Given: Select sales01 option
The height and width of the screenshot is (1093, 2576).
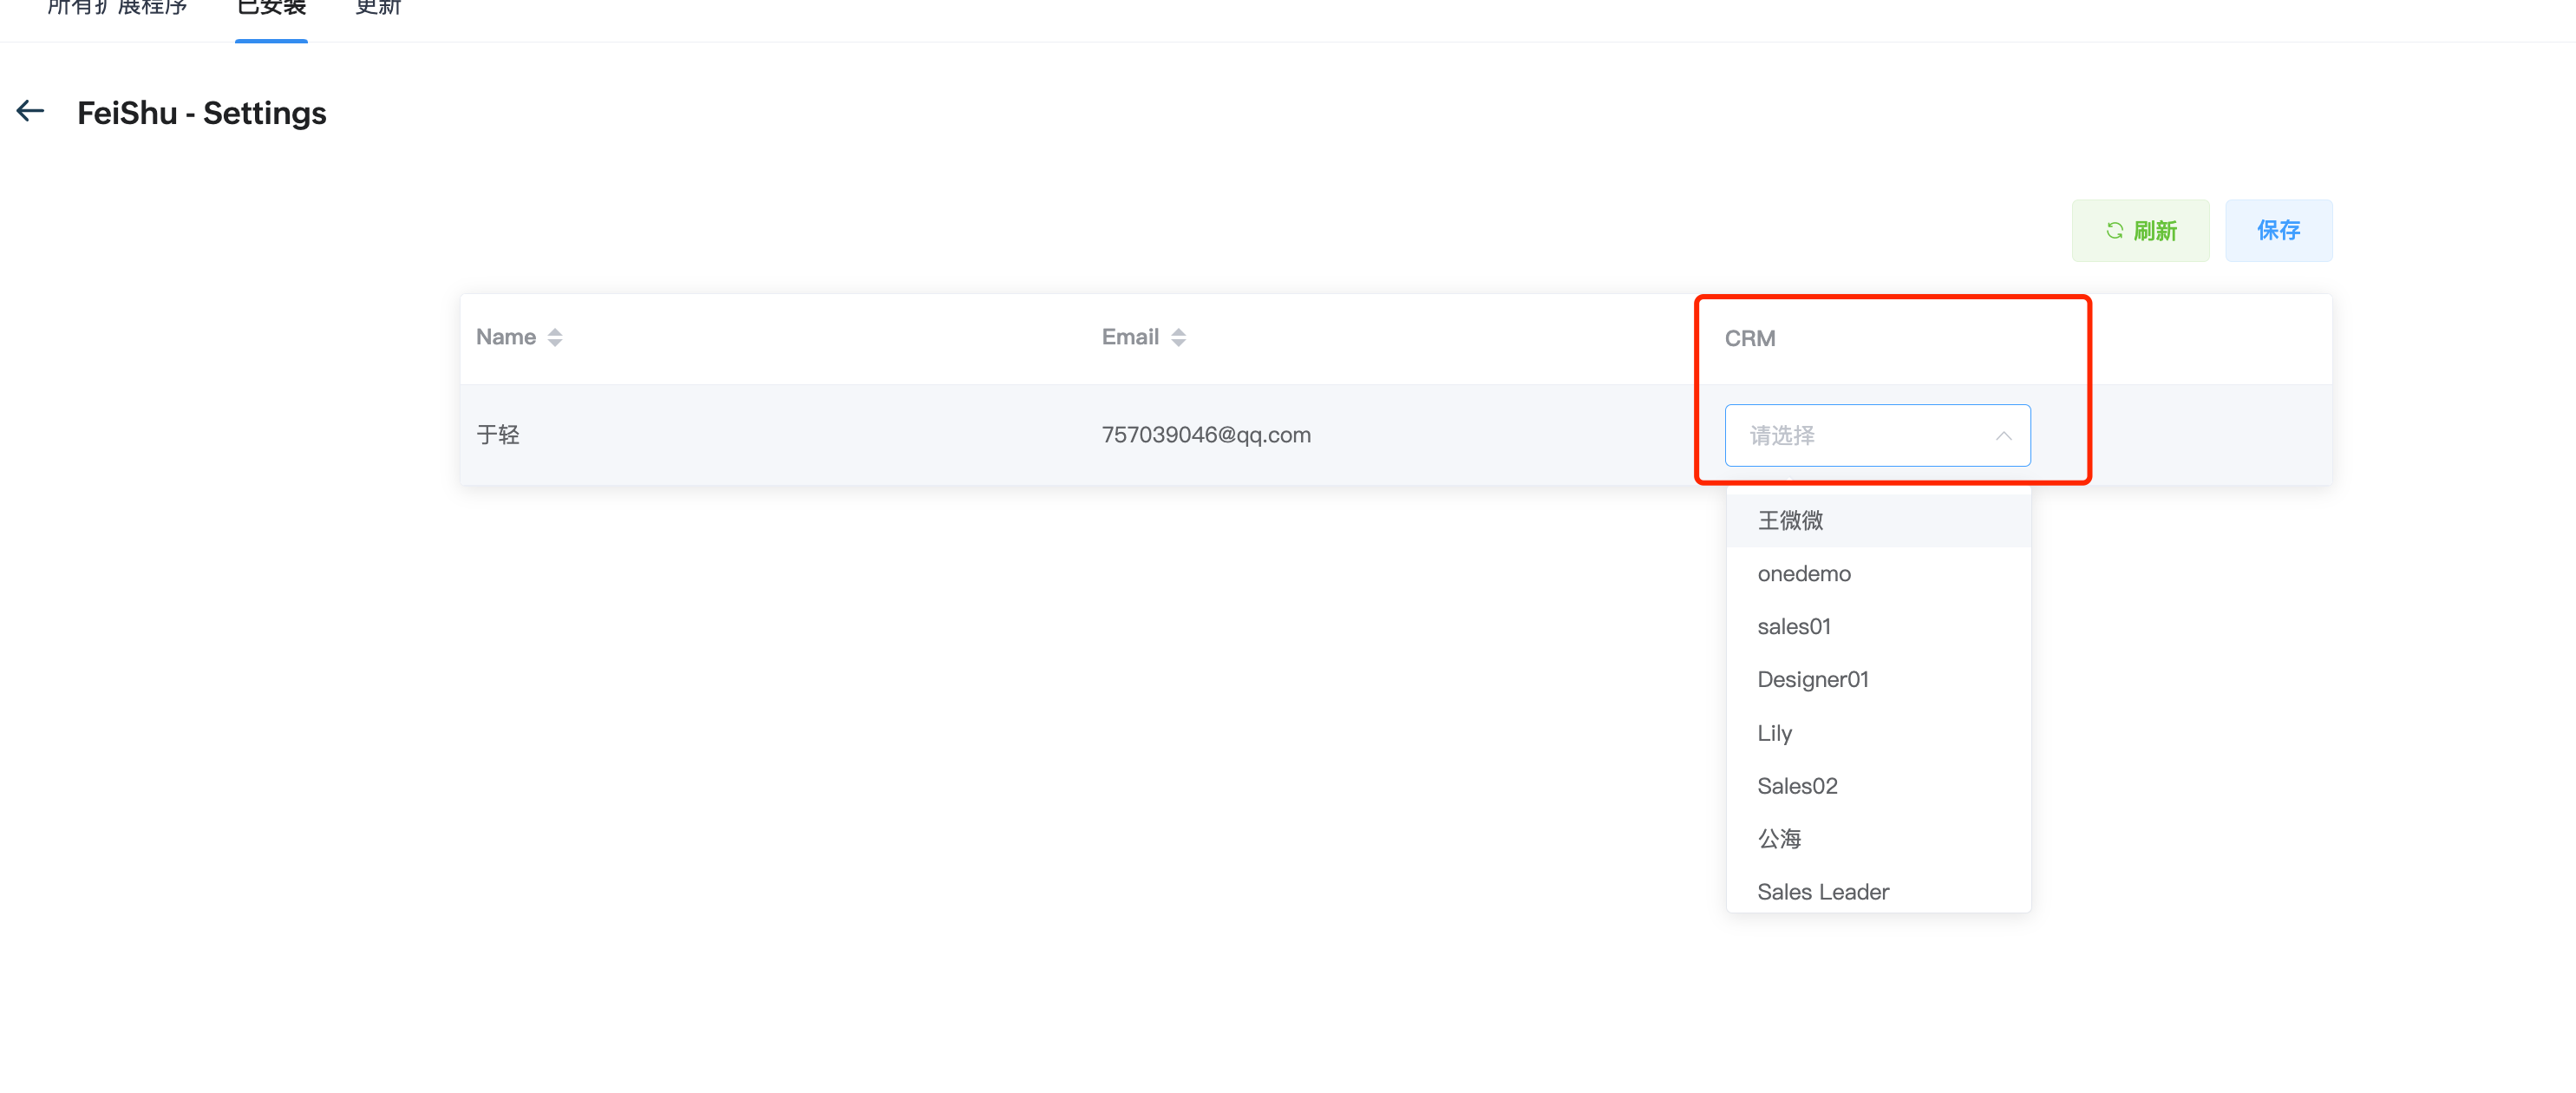Looking at the screenshot, I should [x=1794, y=627].
